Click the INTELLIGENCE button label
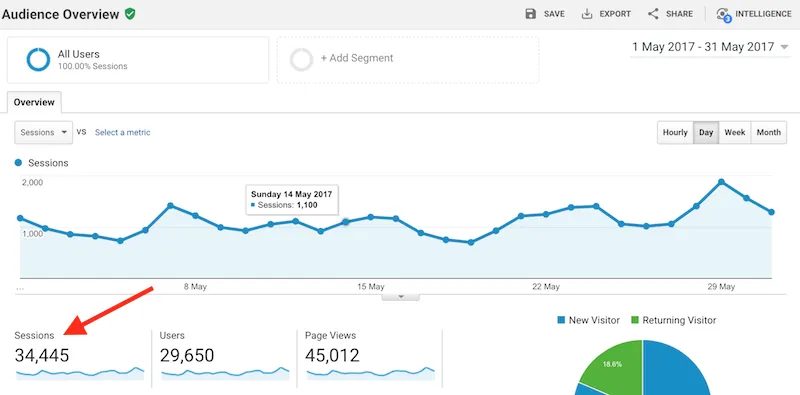This screenshot has width=800, height=395. click(763, 14)
